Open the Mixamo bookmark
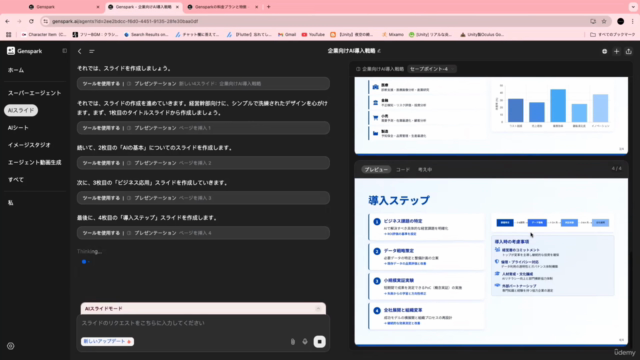The width and height of the screenshot is (640, 360). pos(393,35)
